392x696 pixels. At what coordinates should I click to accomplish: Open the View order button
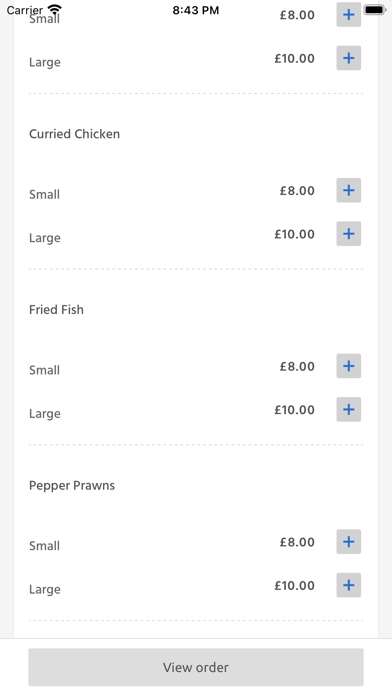point(196,667)
